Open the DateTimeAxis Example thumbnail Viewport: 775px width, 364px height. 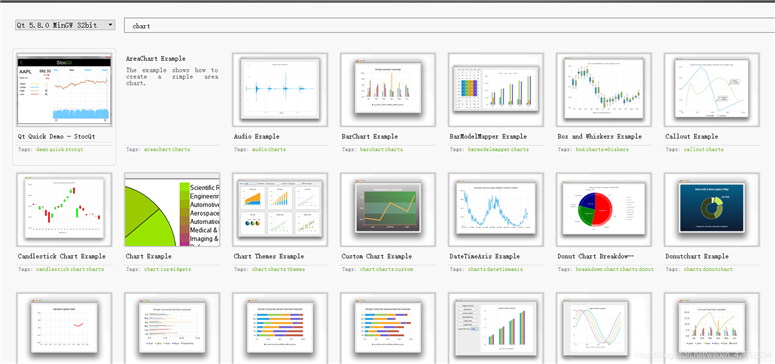click(496, 210)
